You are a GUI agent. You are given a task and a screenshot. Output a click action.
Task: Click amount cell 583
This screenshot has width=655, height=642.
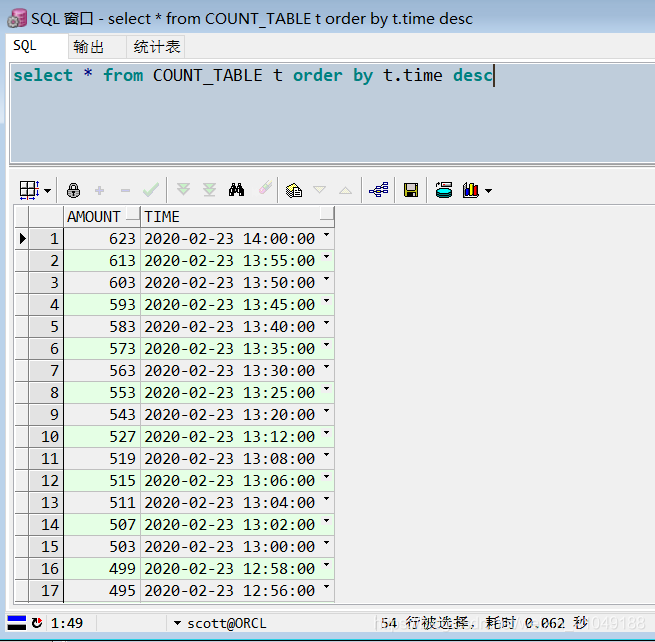[102, 327]
